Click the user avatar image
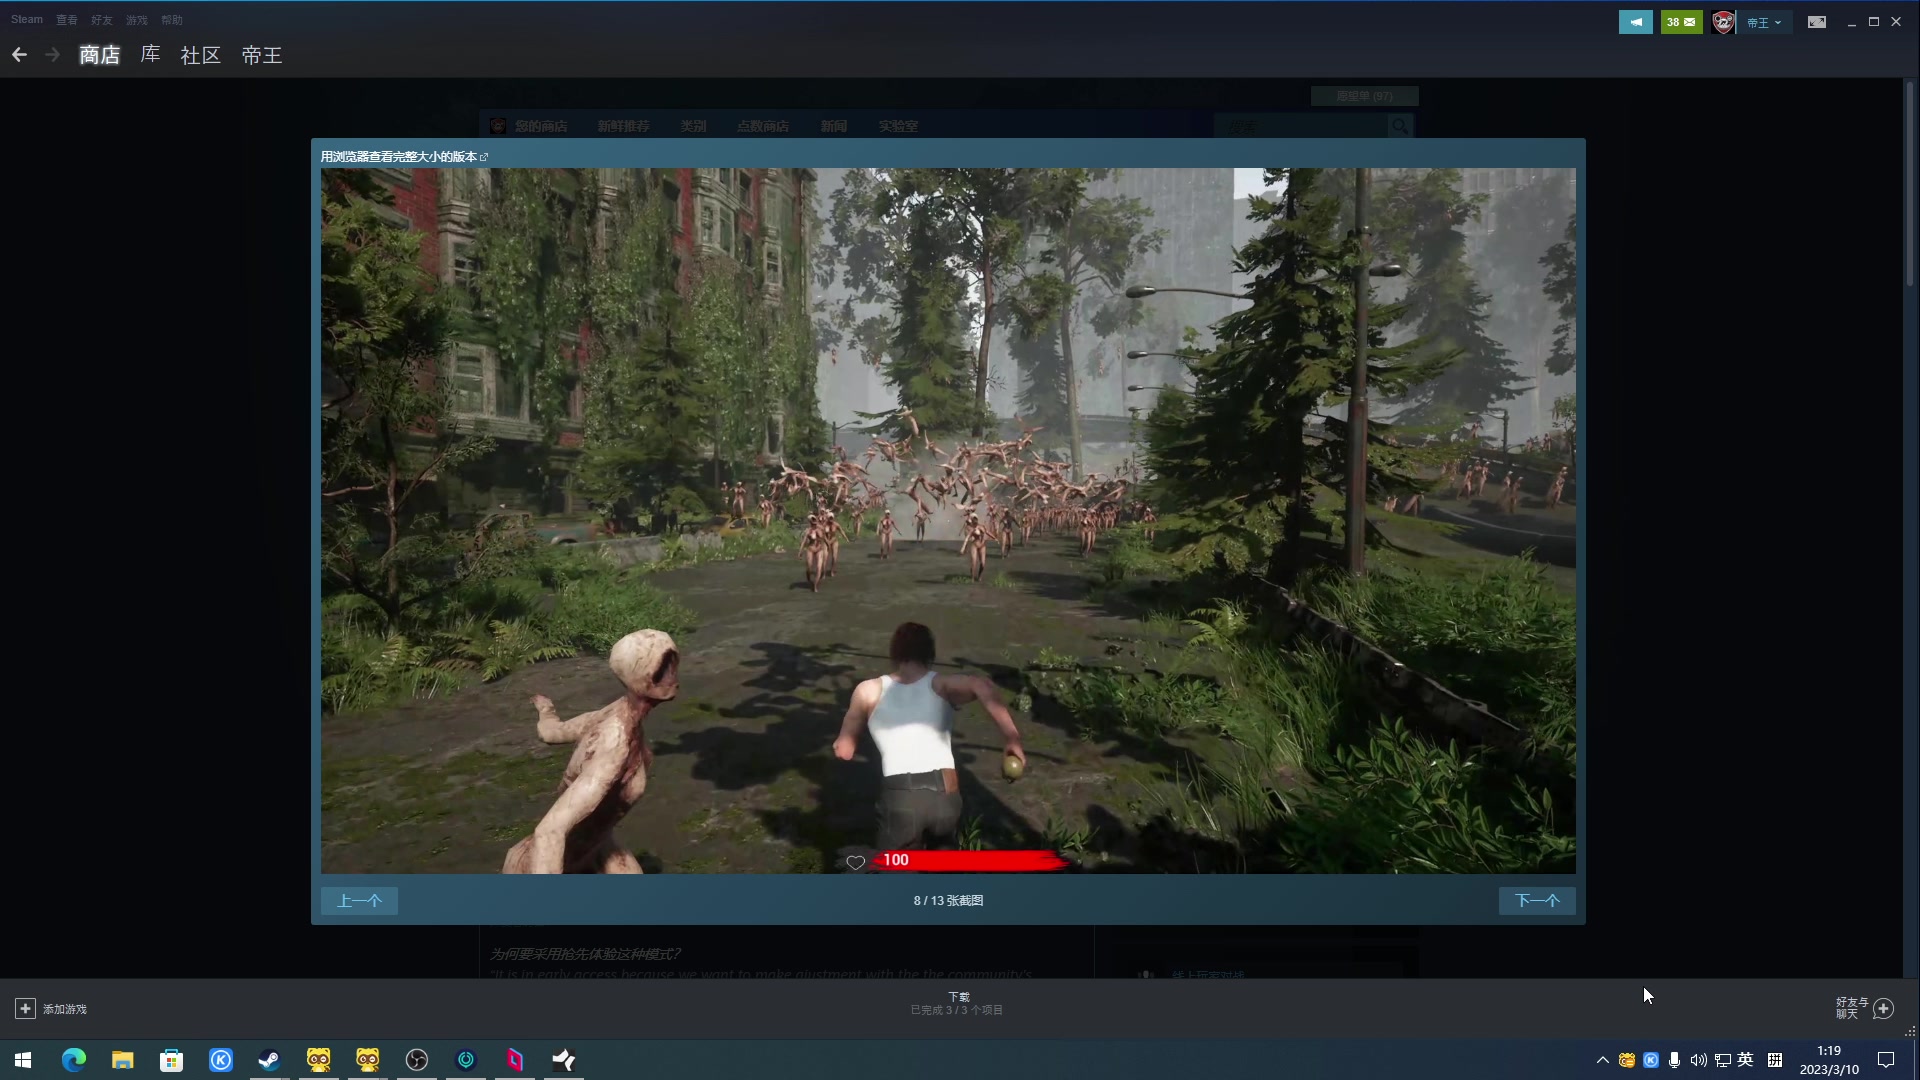 click(1723, 22)
